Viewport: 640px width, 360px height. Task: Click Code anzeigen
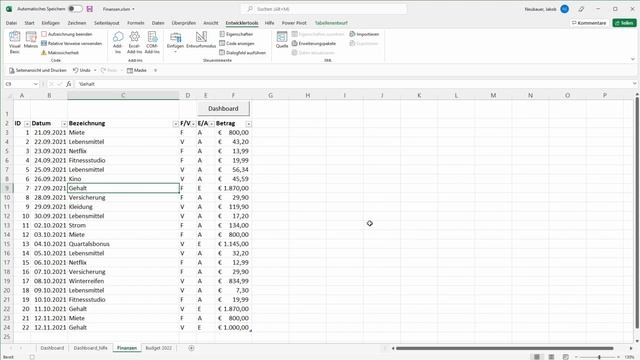tap(237, 43)
